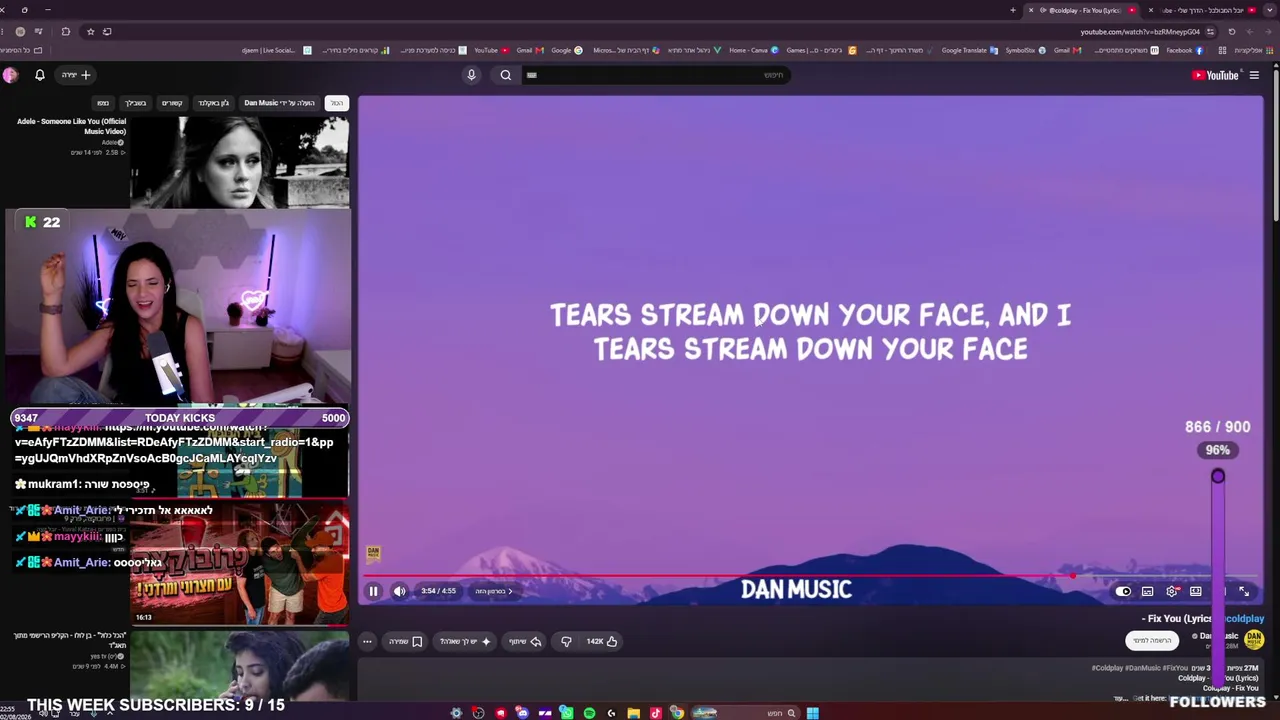Pause the Fix You video
Screen dimensions: 1280x720
coord(373,591)
